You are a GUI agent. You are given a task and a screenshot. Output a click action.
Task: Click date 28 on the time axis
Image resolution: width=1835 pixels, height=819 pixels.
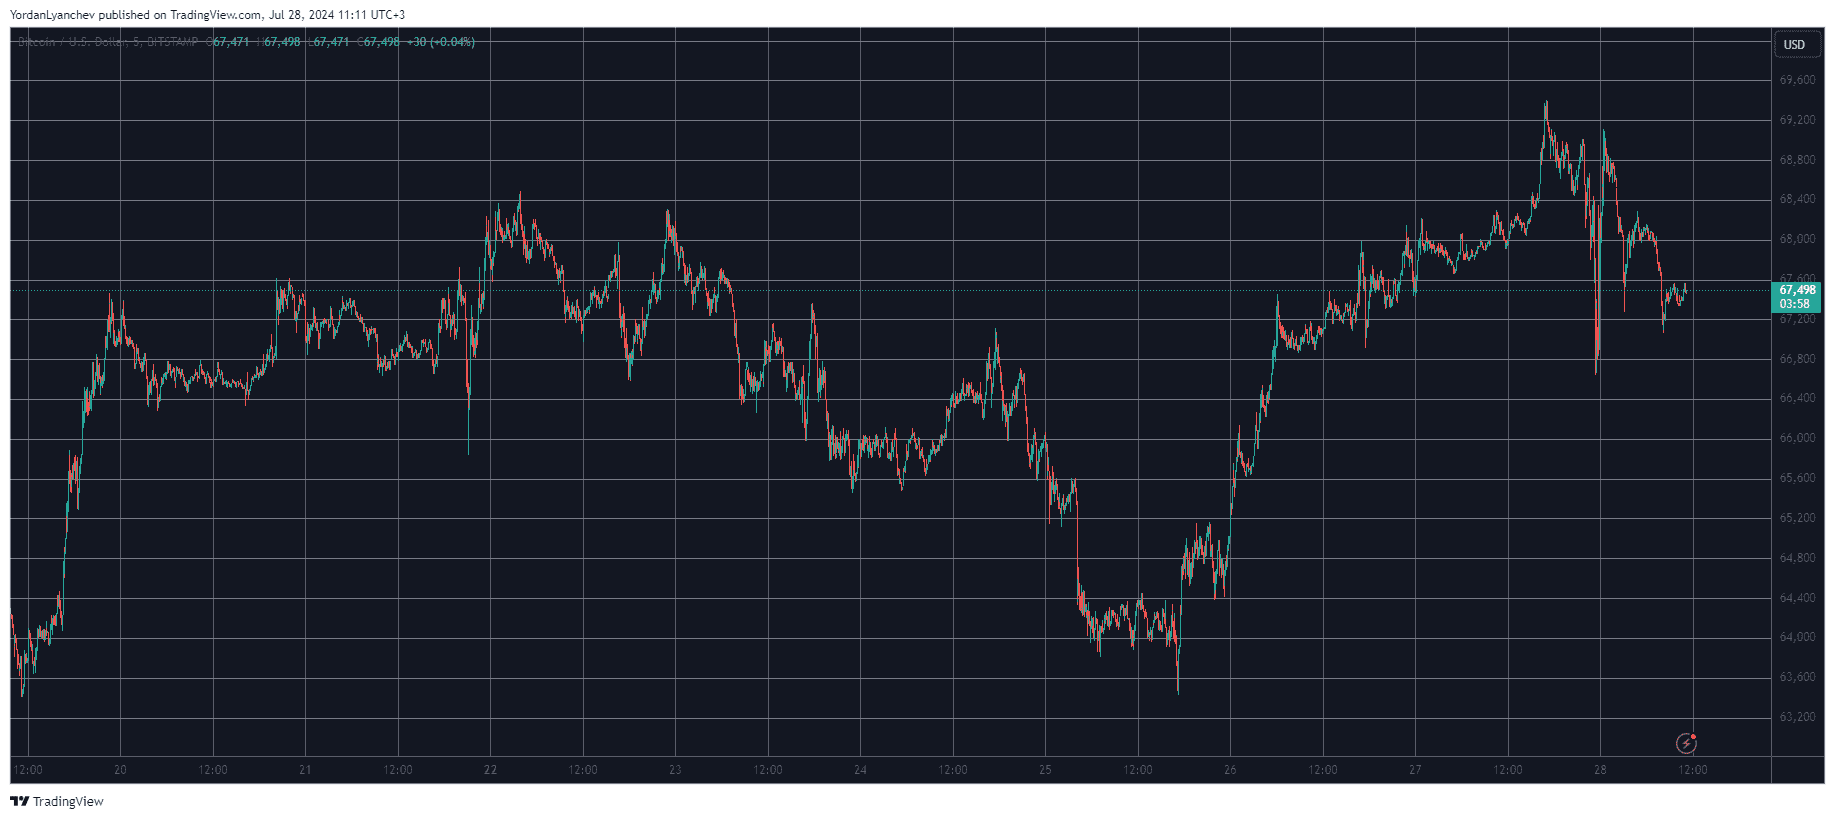click(1600, 770)
